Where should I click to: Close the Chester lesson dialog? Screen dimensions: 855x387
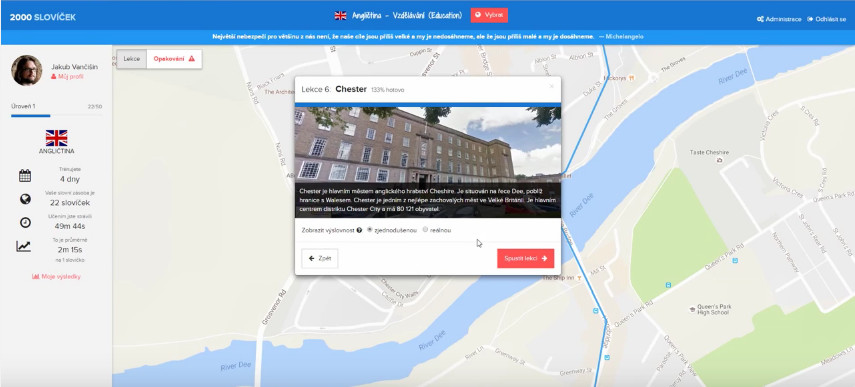(551, 86)
